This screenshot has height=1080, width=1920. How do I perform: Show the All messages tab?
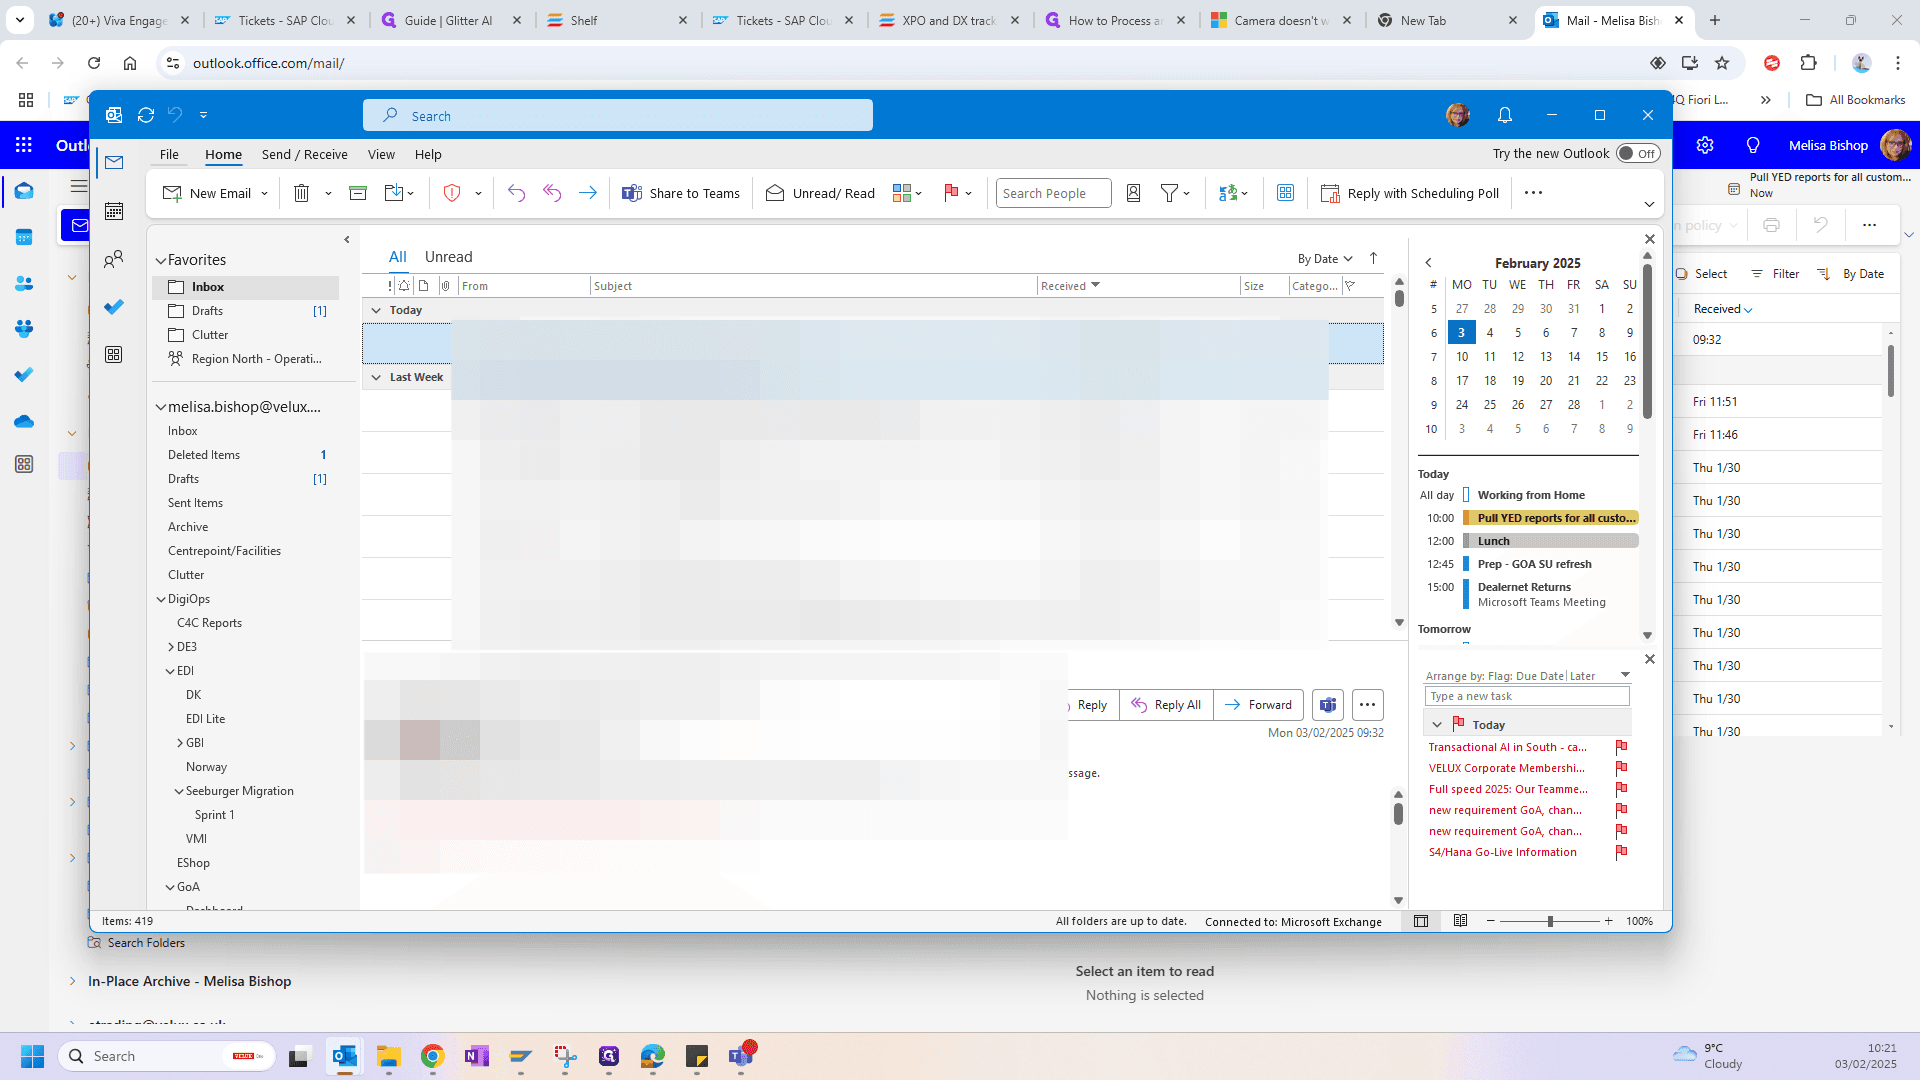397,257
